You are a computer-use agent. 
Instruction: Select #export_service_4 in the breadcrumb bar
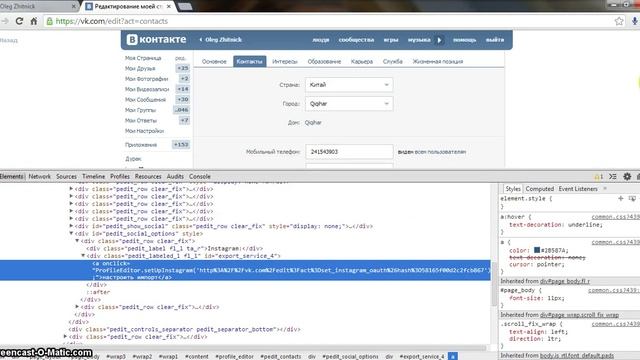click(422, 356)
